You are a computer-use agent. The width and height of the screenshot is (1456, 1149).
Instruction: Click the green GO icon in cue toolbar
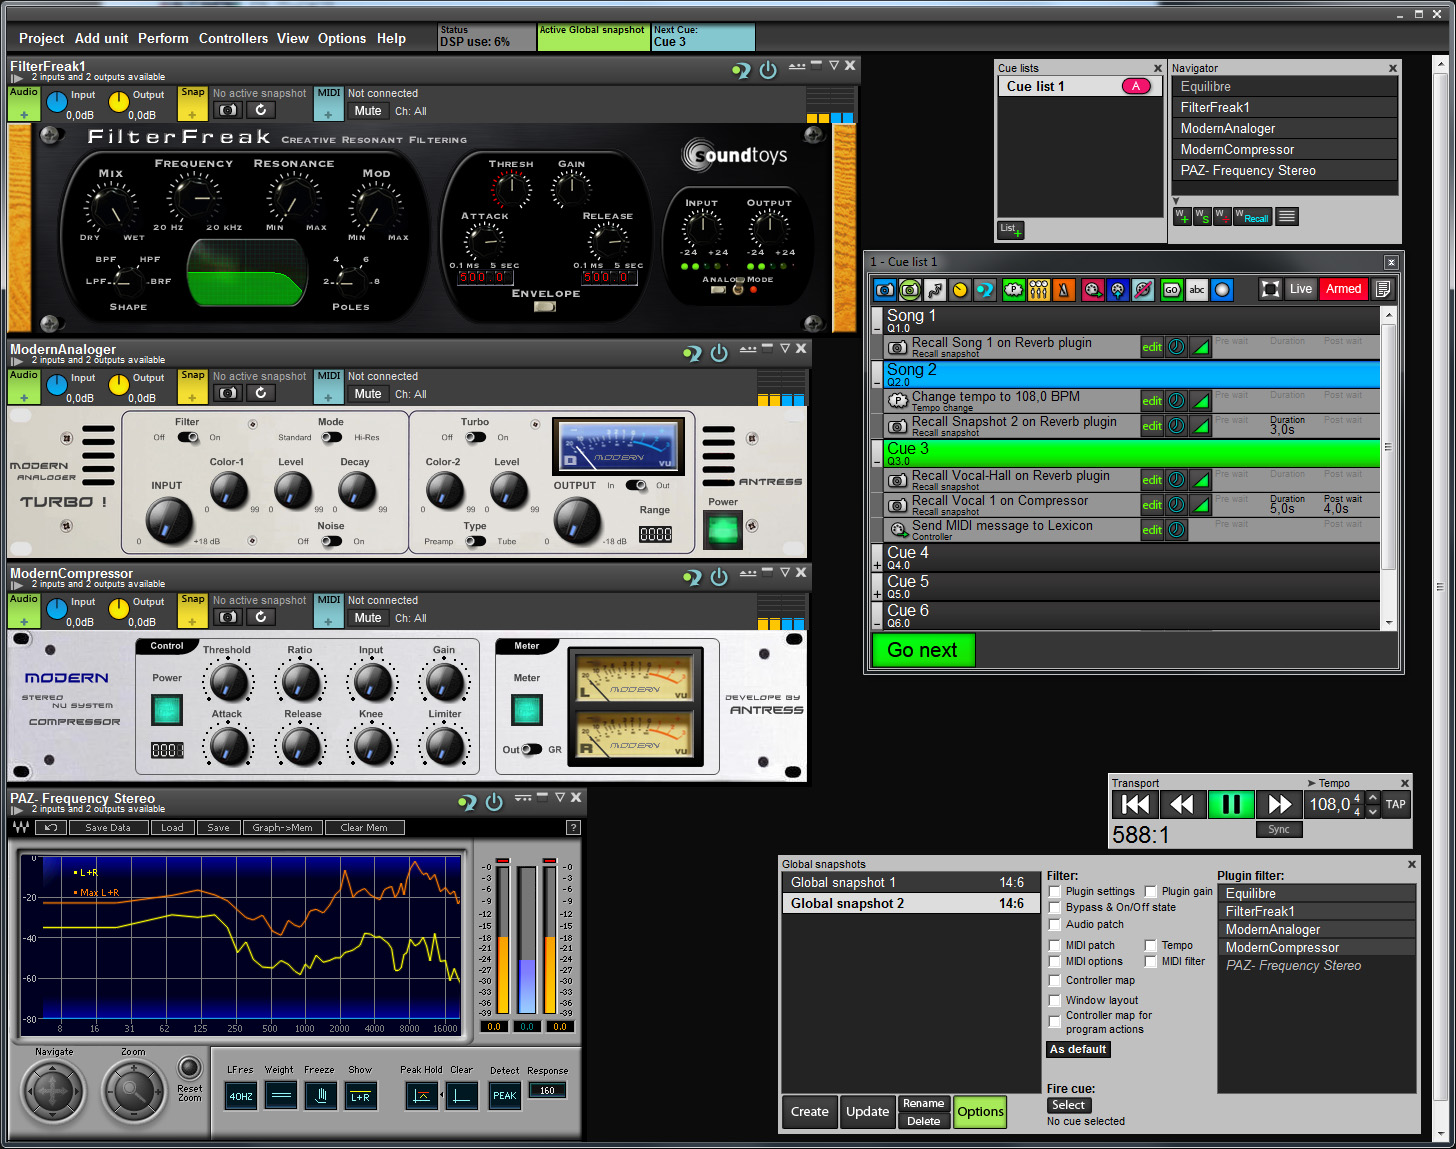1171,290
